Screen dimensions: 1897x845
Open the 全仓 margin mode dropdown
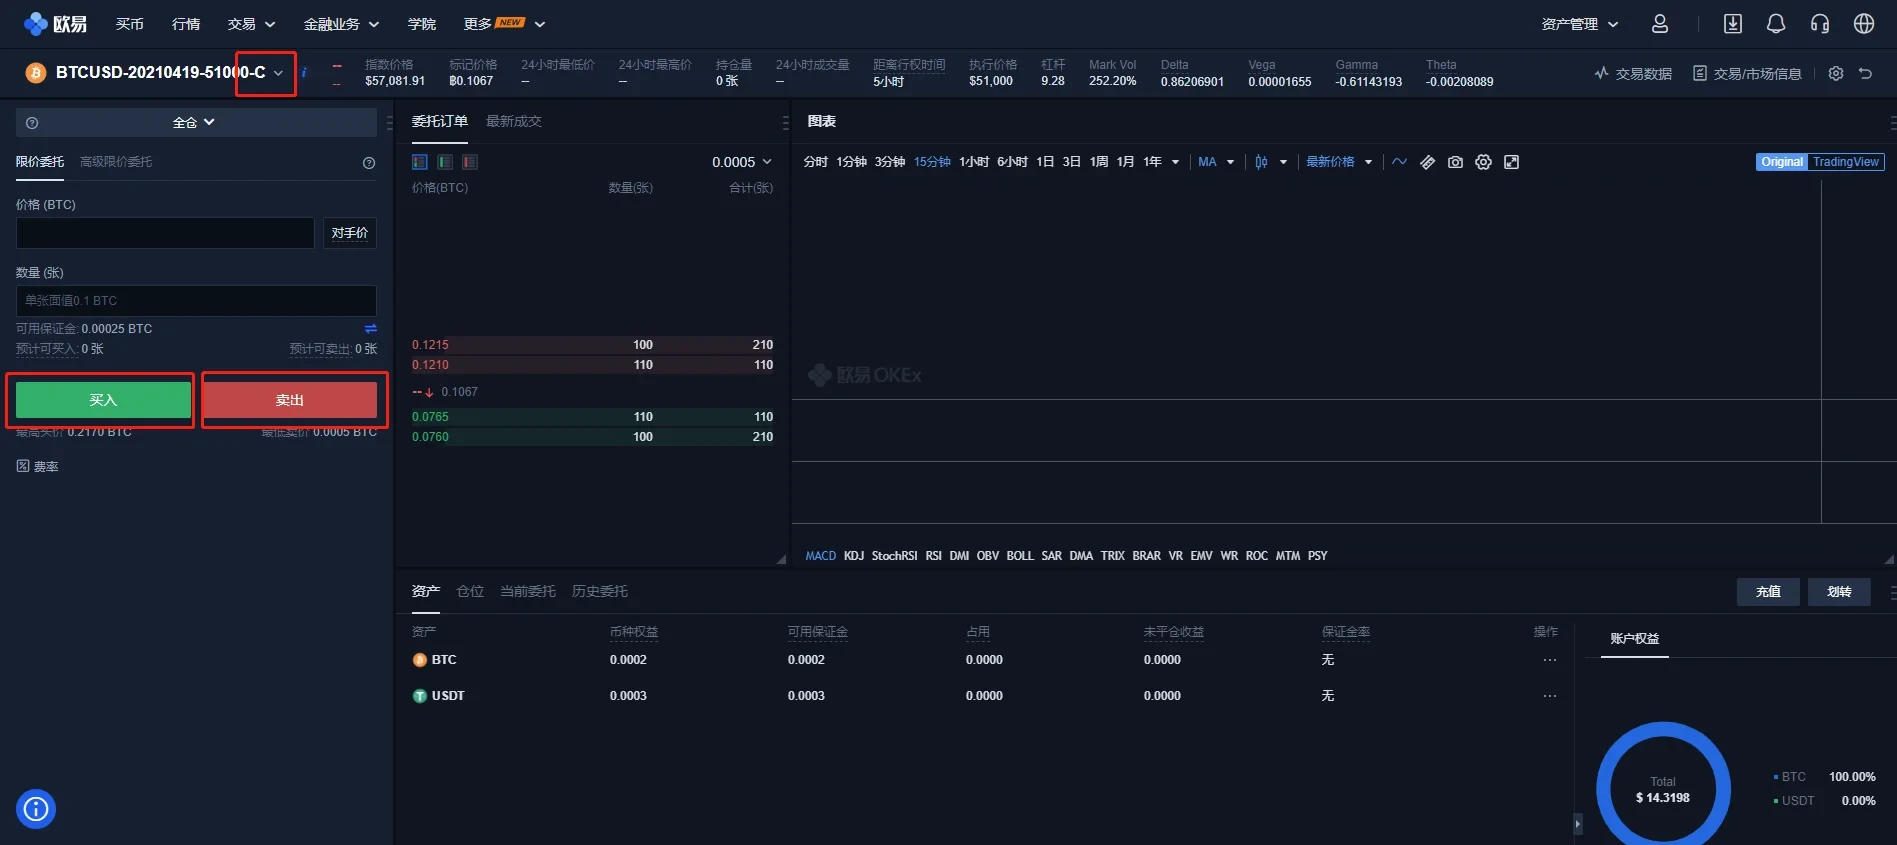pos(194,122)
